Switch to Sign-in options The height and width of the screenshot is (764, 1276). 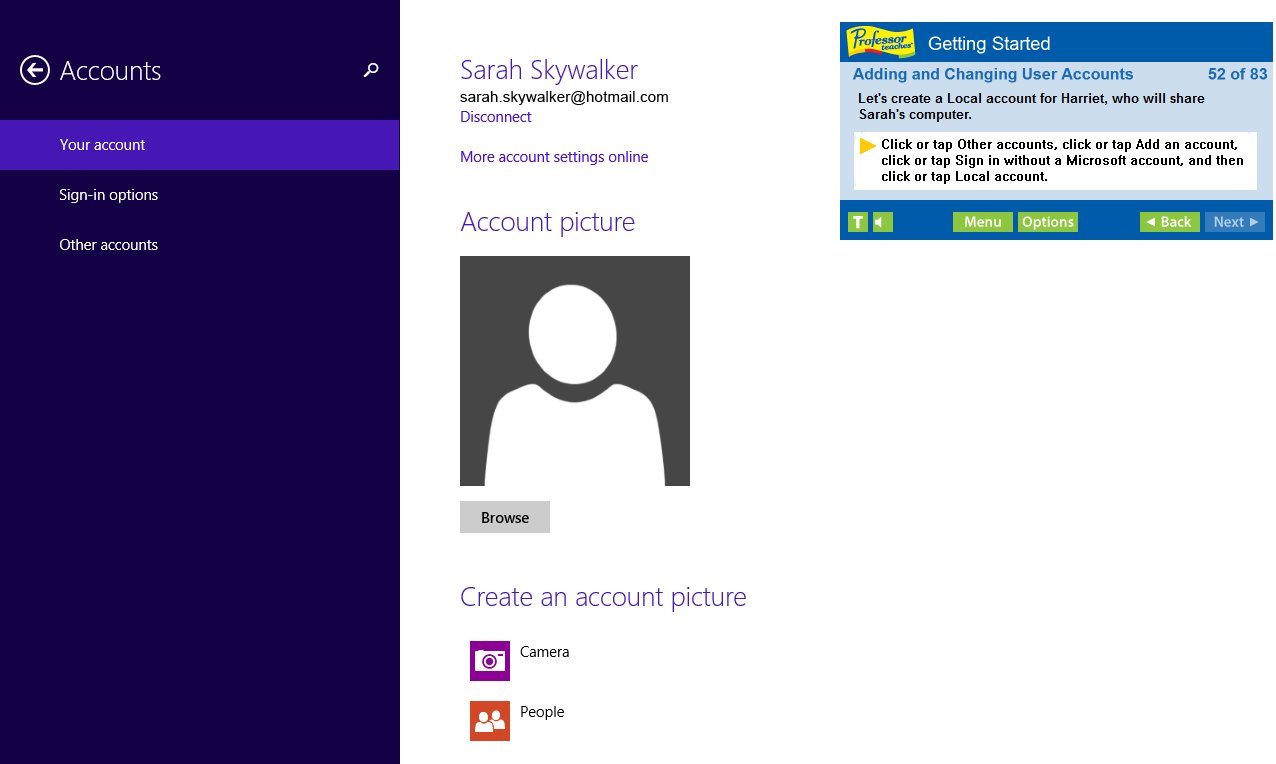[108, 194]
